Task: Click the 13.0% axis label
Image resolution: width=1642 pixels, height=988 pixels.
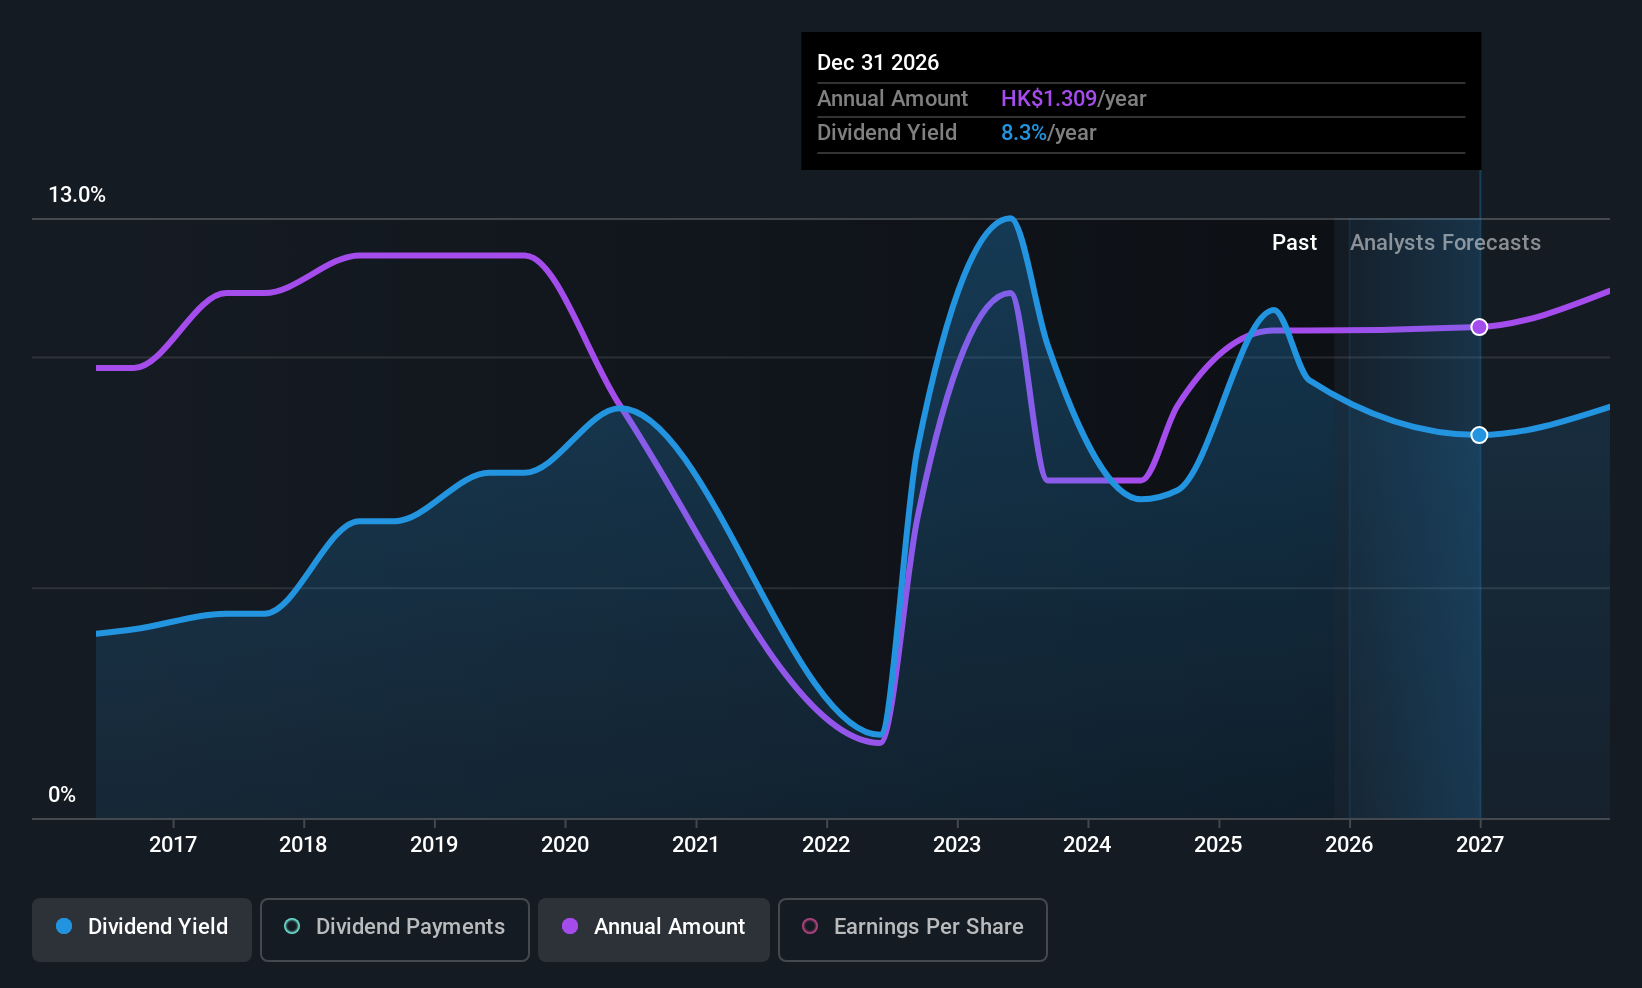Action: click(x=77, y=195)
